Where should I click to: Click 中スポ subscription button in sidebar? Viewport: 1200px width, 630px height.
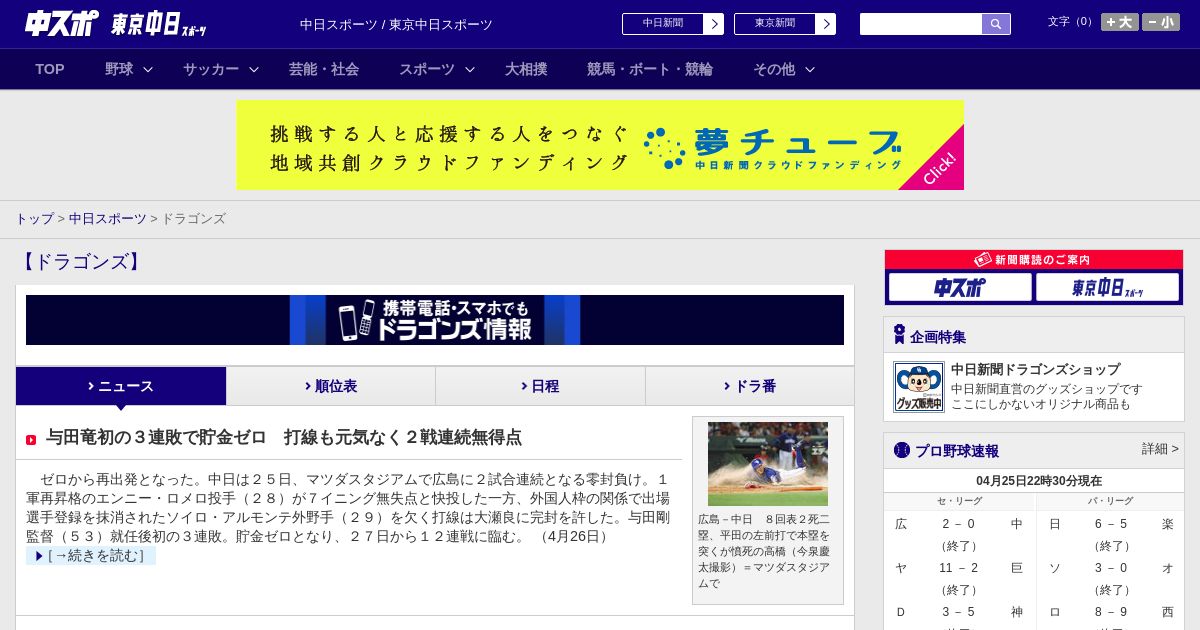[960, 288]
